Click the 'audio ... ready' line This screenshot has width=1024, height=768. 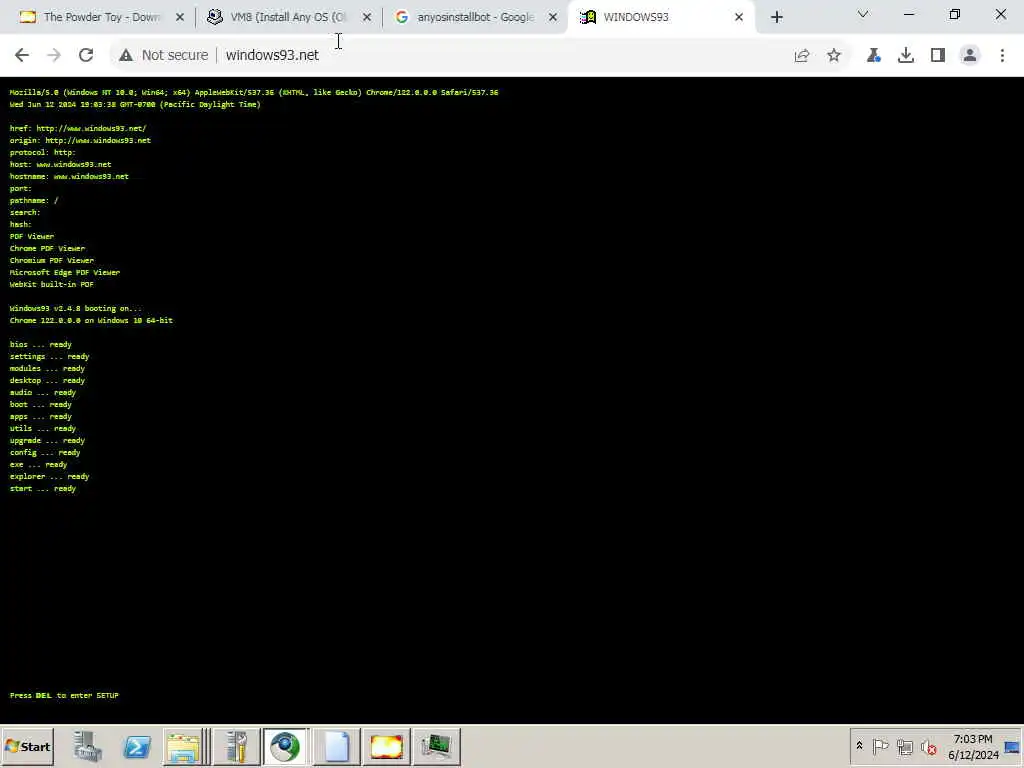[42, 392]
